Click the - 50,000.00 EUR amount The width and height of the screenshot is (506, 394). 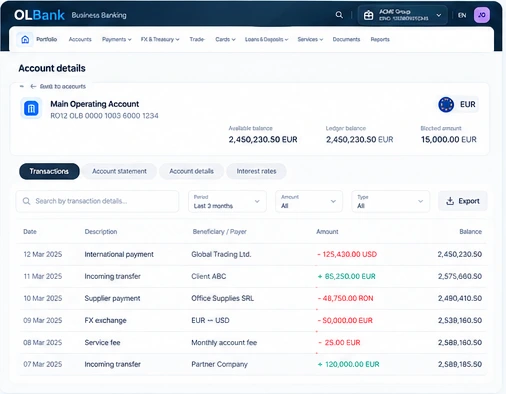(x=345, y=320)
